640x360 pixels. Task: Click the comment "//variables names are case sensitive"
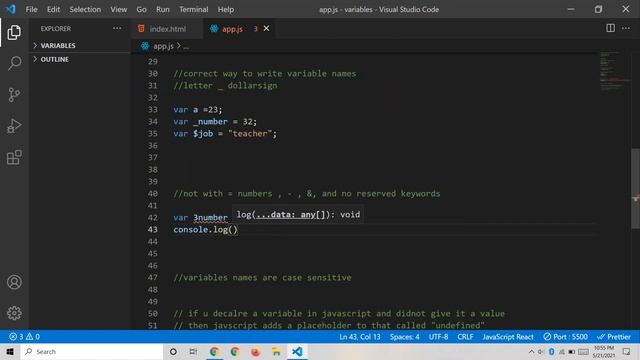pos(262,278)
